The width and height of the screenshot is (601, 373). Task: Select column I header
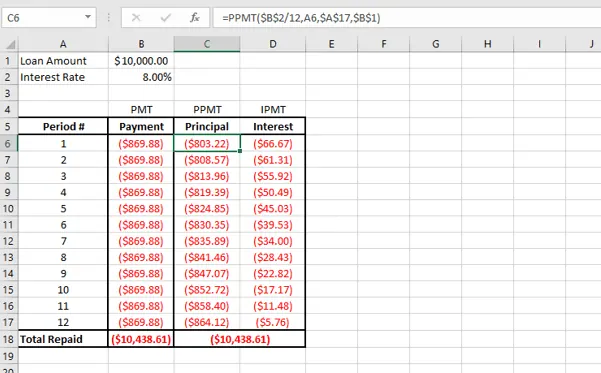coord(540,44)
